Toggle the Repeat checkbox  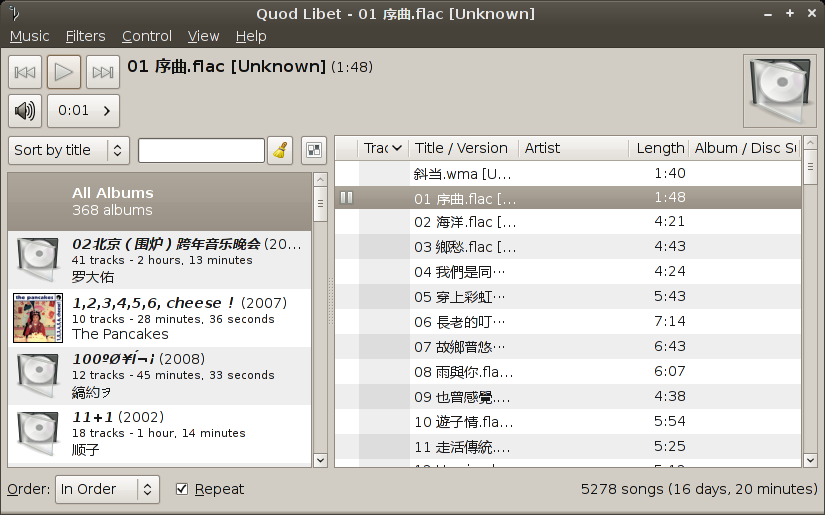point(182,489)
